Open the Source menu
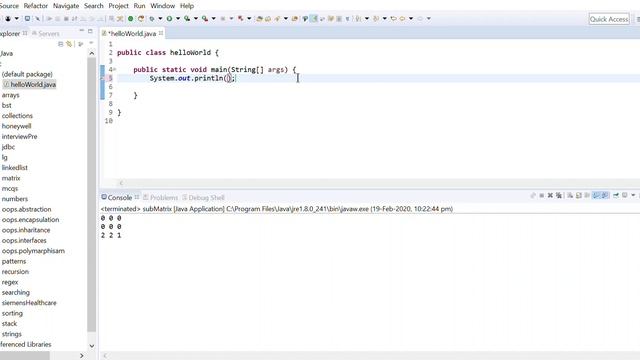Image resolution: width=640 pixels, height=360 pixels. [x=9, y=6]
